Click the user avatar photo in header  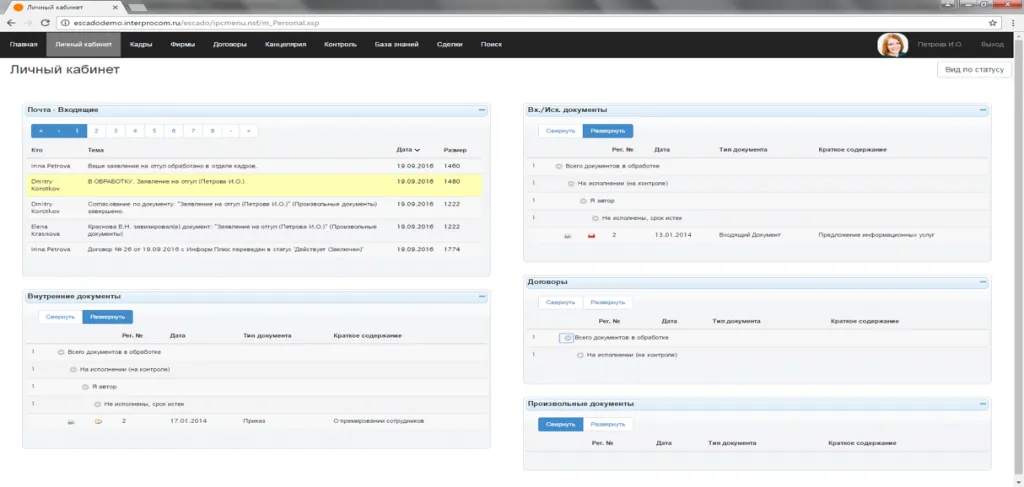[x=892, y=45]
